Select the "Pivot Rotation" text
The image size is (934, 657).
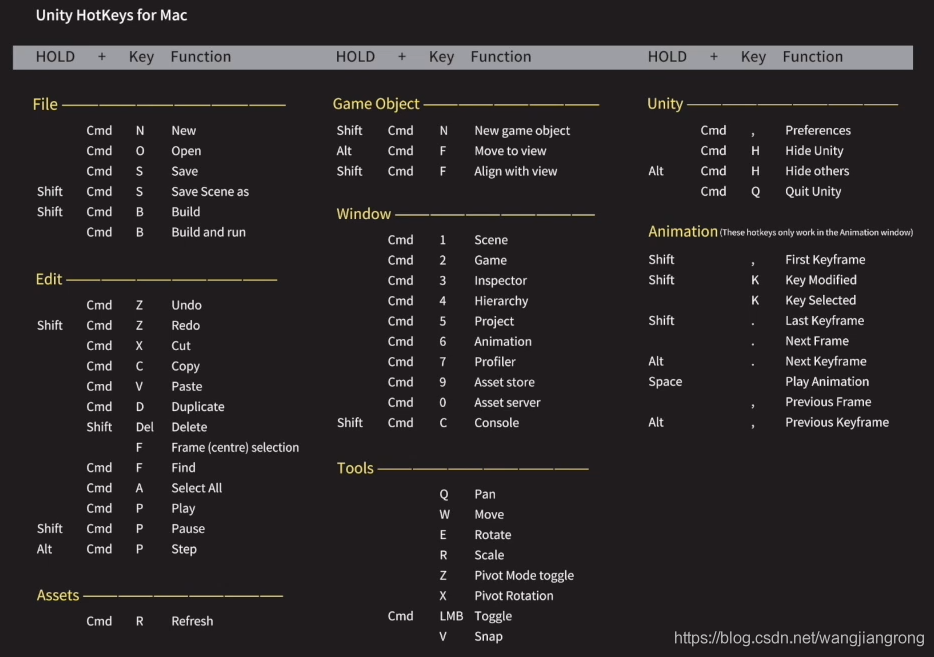coord(514,596)
